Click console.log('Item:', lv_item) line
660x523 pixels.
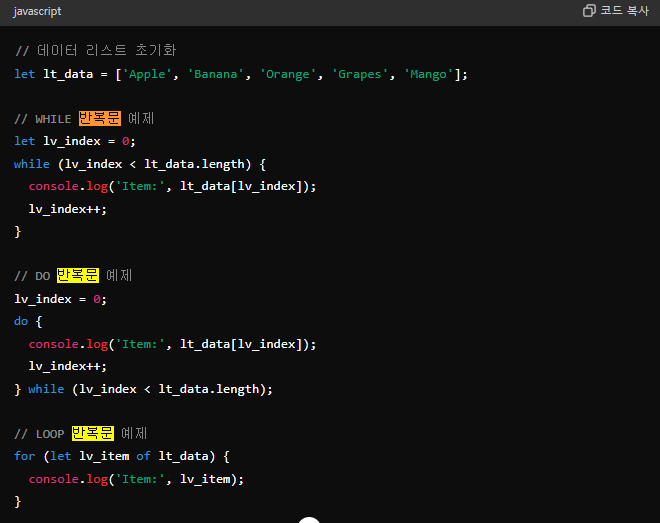click(136, 479)
